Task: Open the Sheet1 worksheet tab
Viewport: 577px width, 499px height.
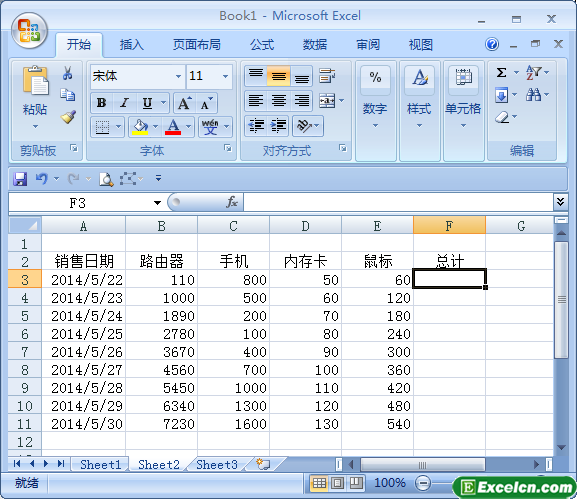Action: (x=100, y=465)
